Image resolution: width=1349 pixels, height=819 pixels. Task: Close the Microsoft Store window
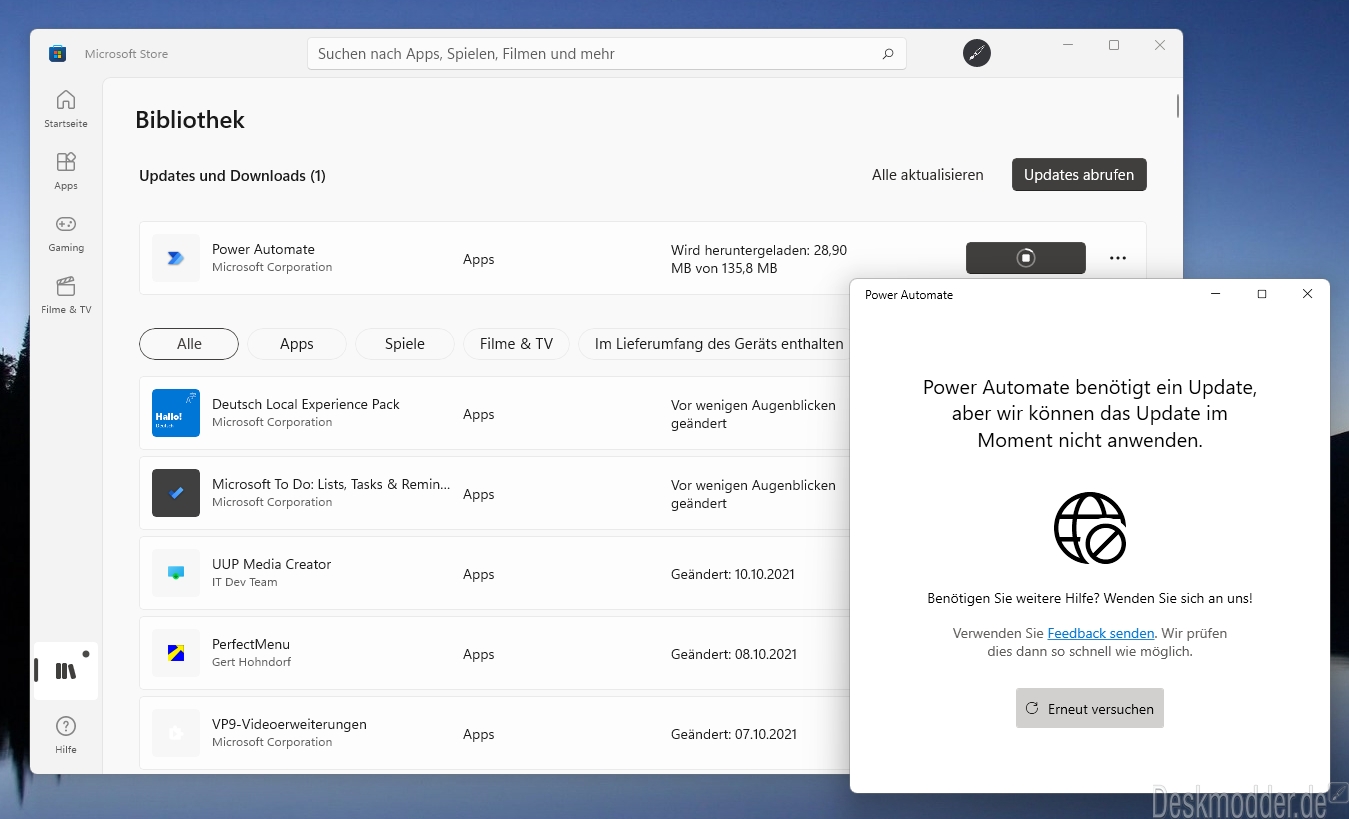(x=1160, y=46)
